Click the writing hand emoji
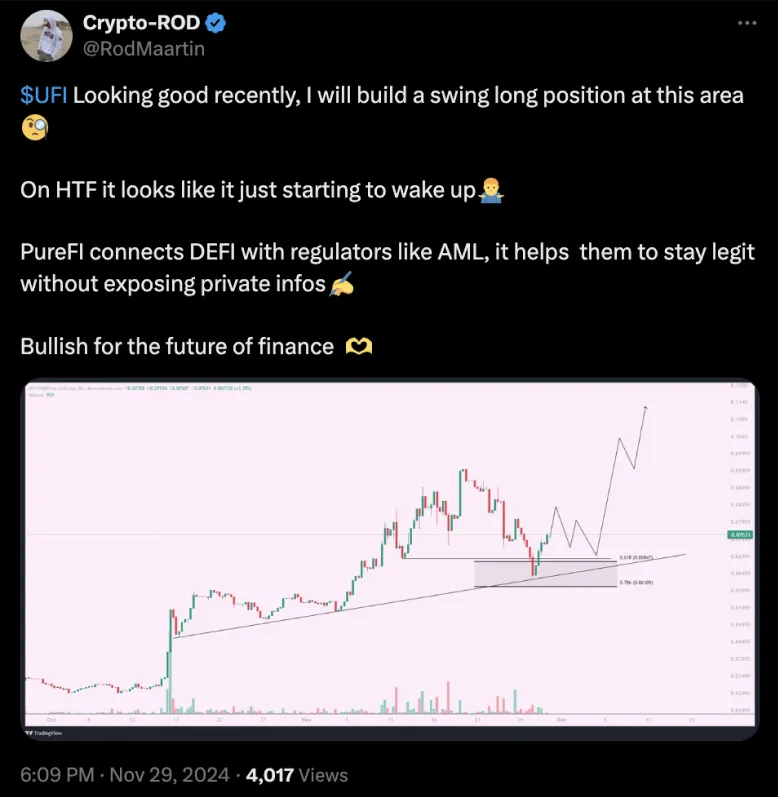Image resolution: width=778 pixels, height=797 pixels. click(x=342, y=284)
